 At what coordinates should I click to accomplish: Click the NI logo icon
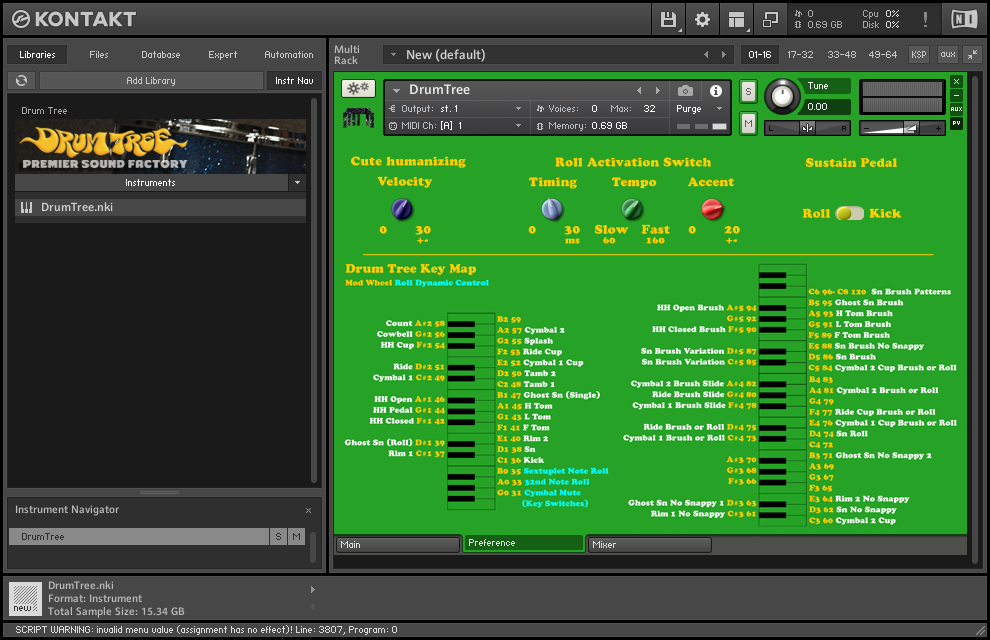pos(964,20)
